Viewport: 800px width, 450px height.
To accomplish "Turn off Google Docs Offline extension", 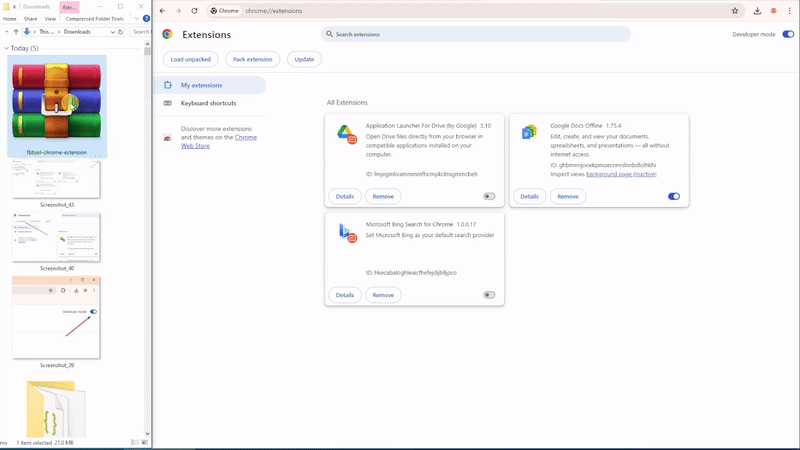I will [x=673, y=196].
